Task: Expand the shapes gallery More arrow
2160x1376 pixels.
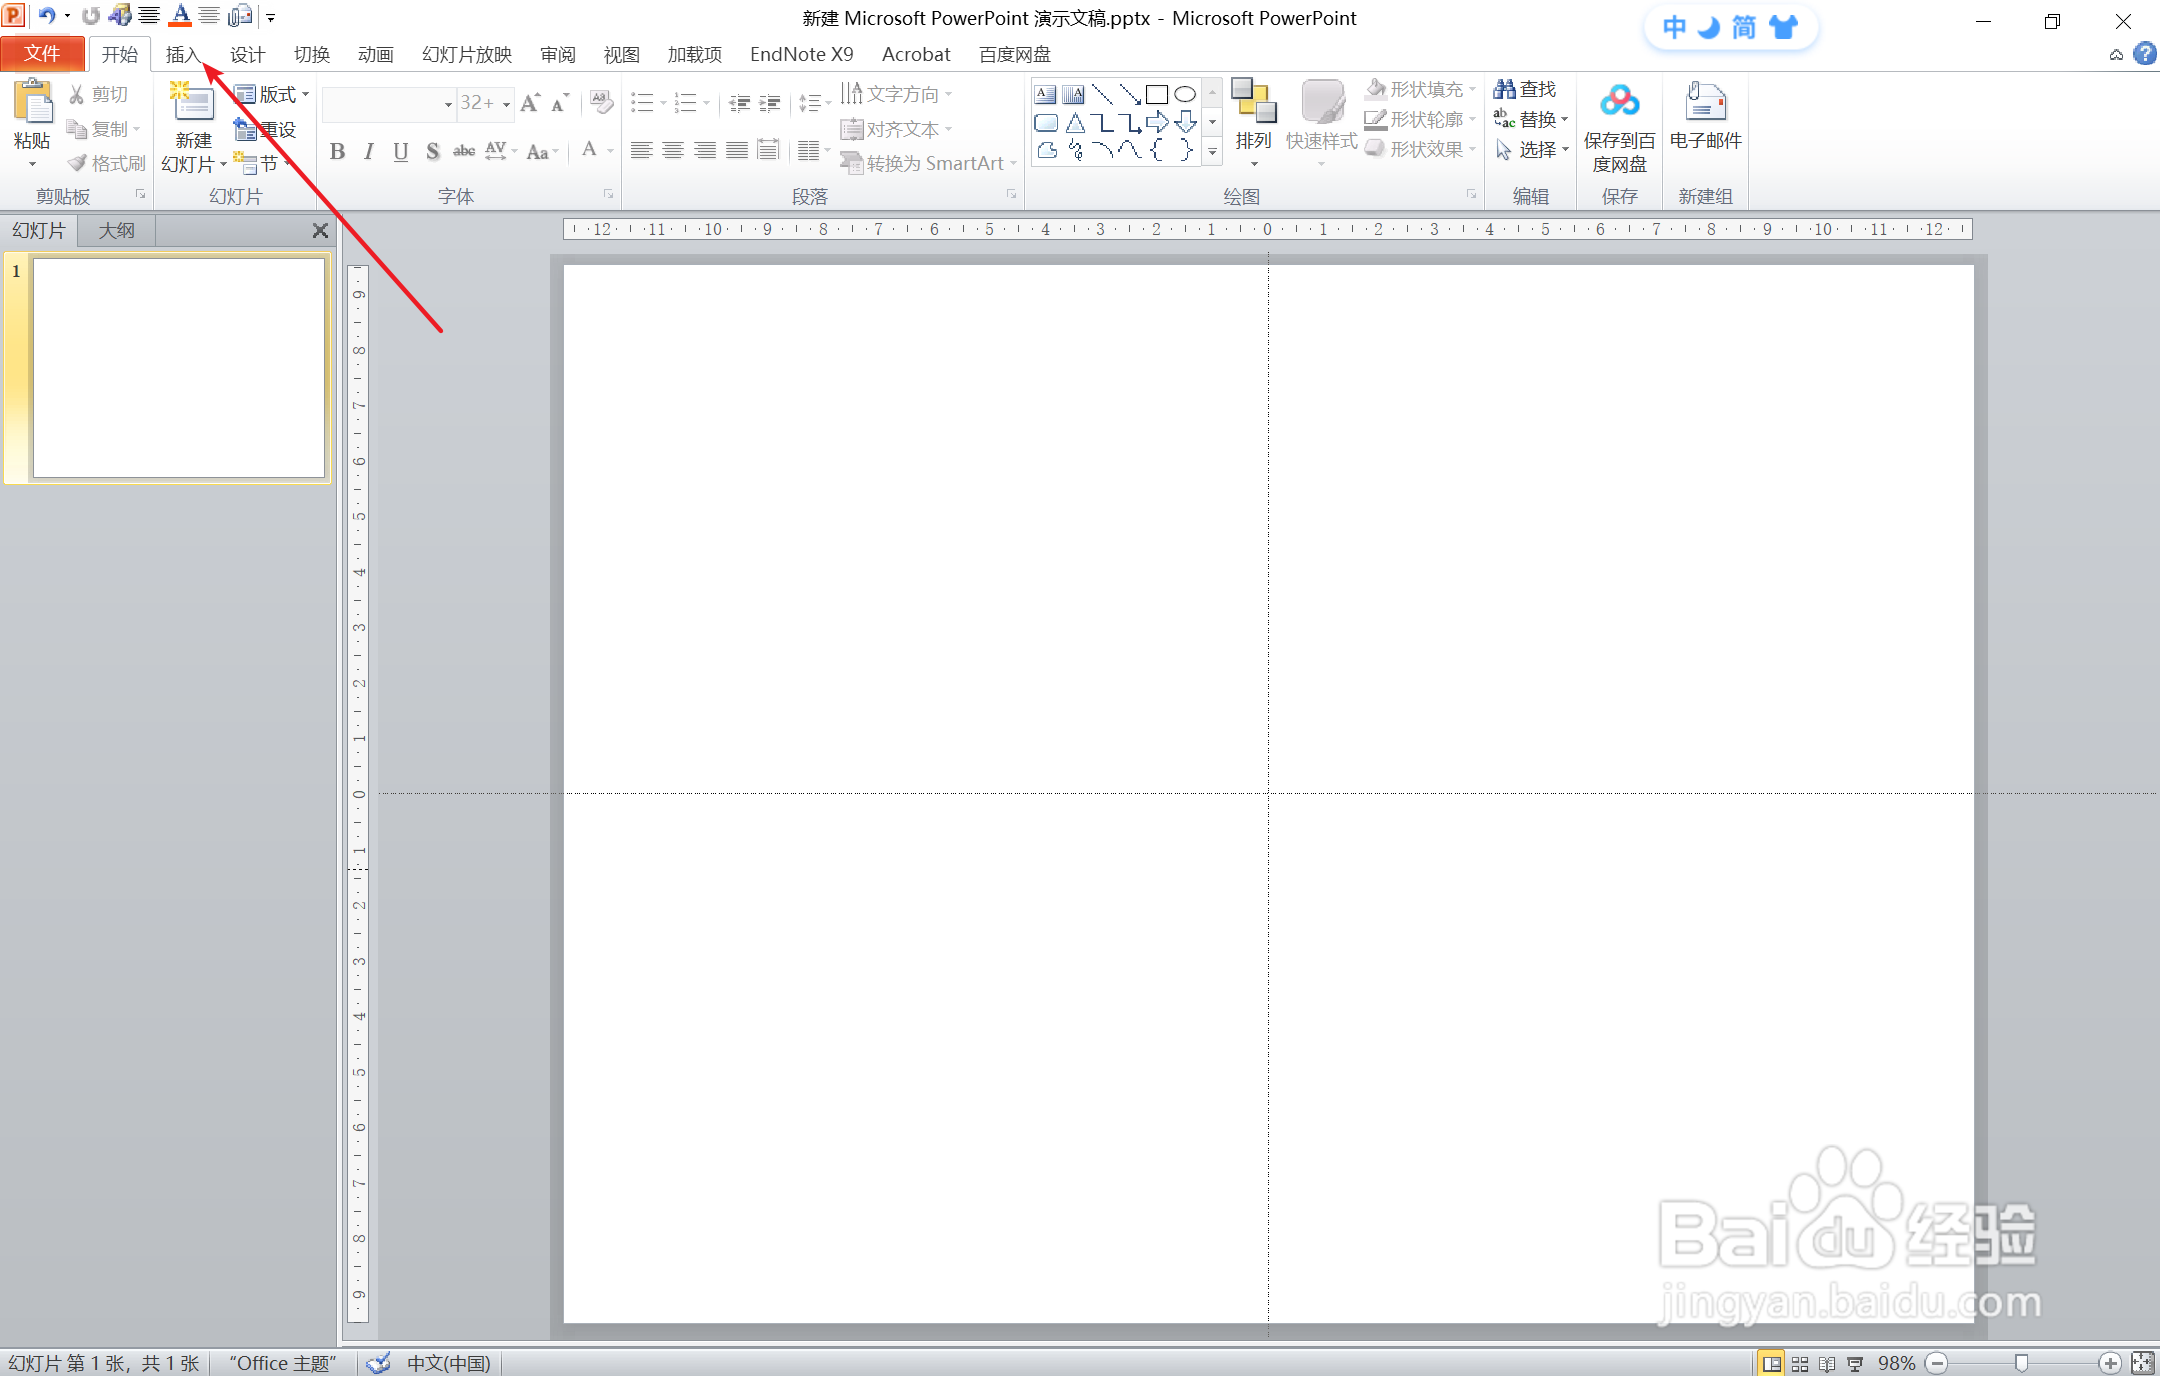Action: click(1213, 152)
